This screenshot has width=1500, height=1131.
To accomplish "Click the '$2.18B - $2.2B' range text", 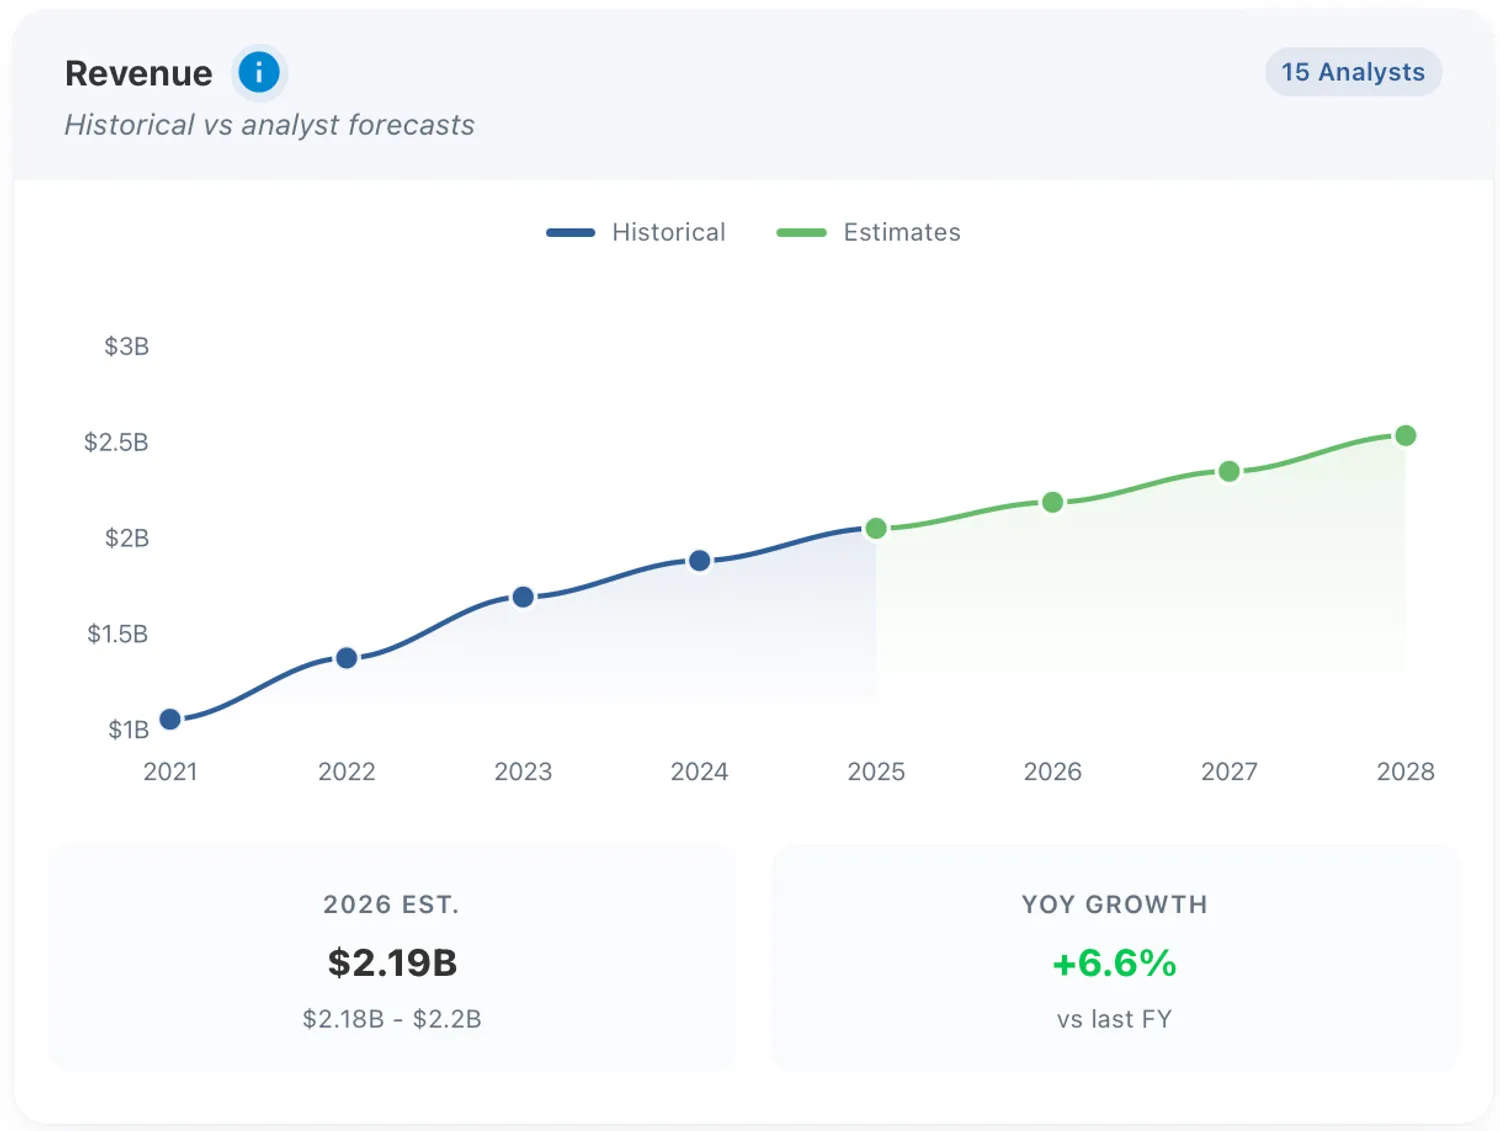I will (392, 1019).
